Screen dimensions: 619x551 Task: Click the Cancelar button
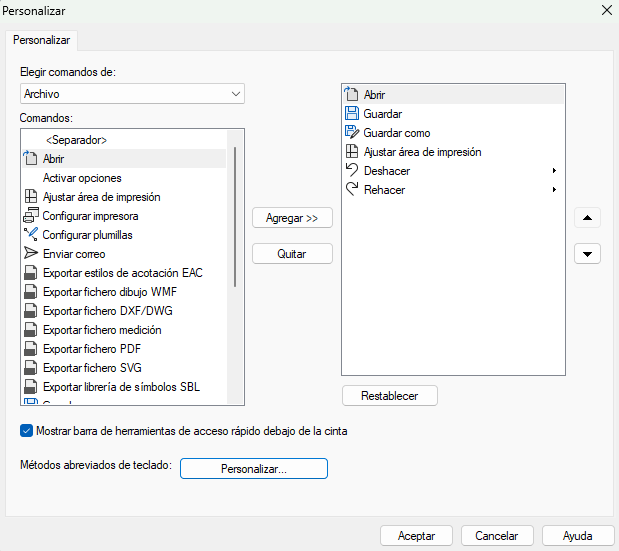pos(497,536)
